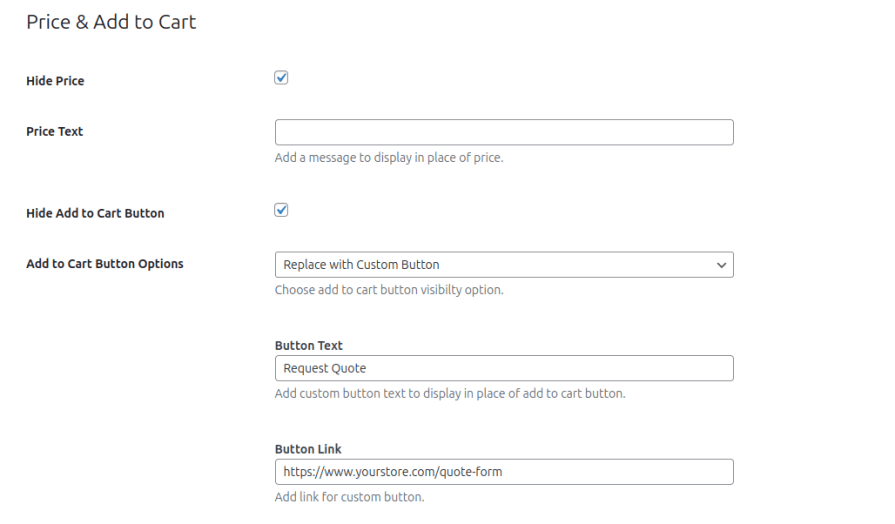Open the Add to Cart Button Options dropdown
This screenshot has width=895, height=524.
[x=503, y=265]
